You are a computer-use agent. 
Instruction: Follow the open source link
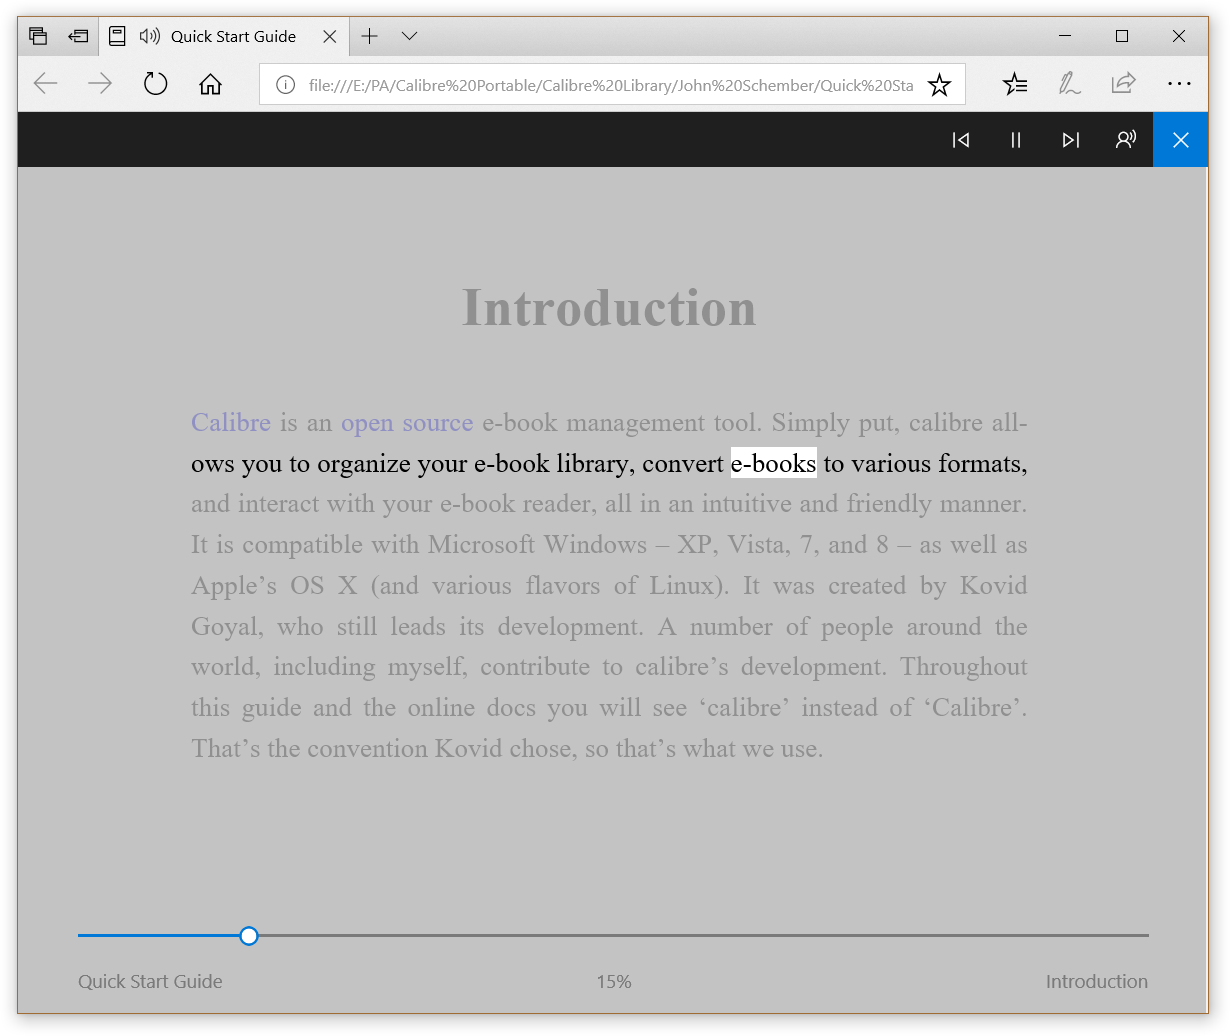coord(407,423)
